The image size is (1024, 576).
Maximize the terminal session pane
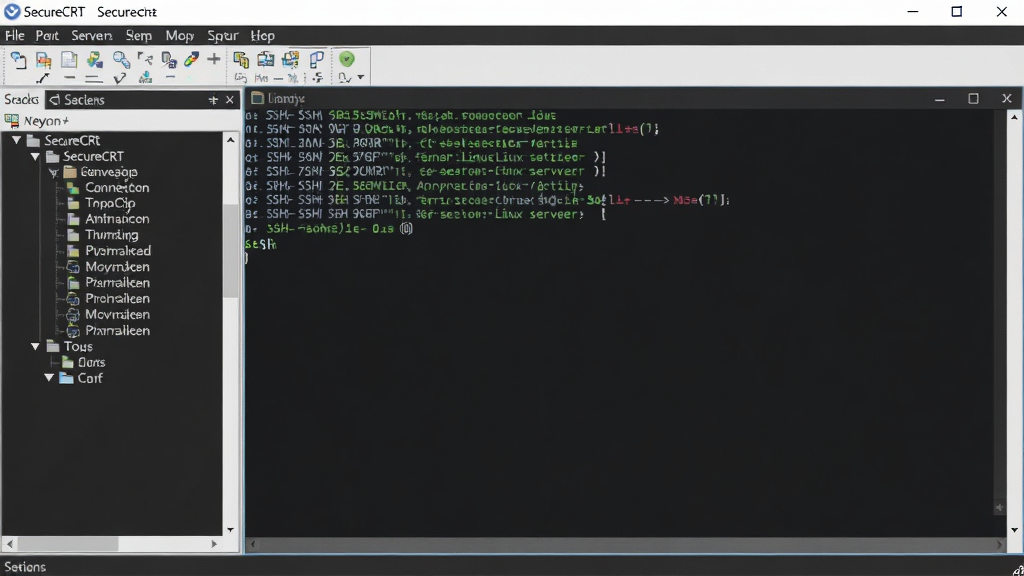click(x=973, y=99)
